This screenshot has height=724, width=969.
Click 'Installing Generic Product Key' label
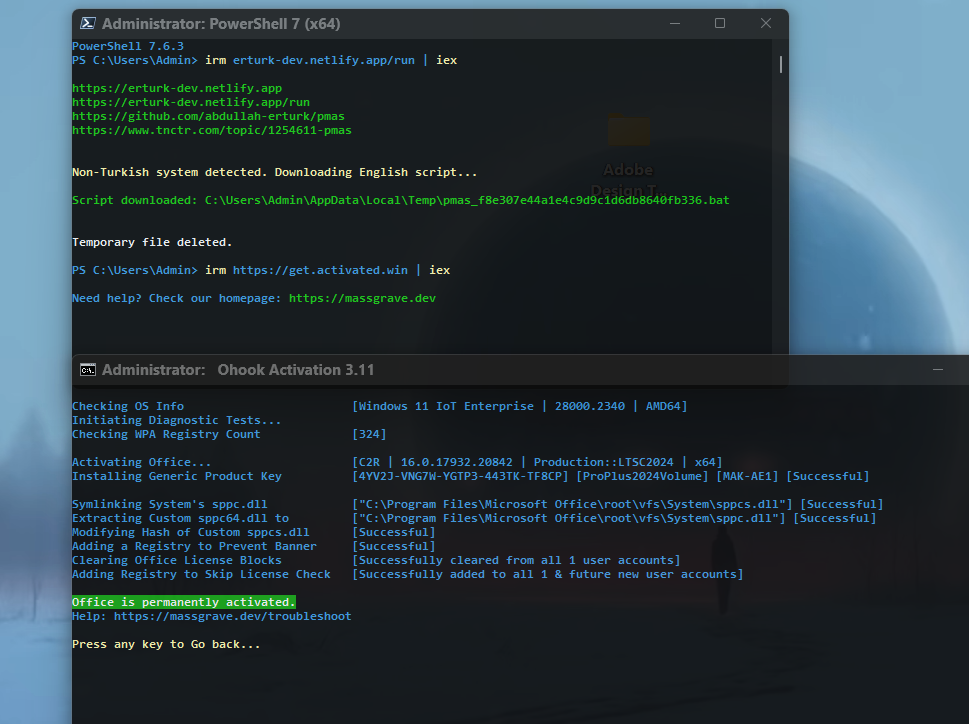177,476
